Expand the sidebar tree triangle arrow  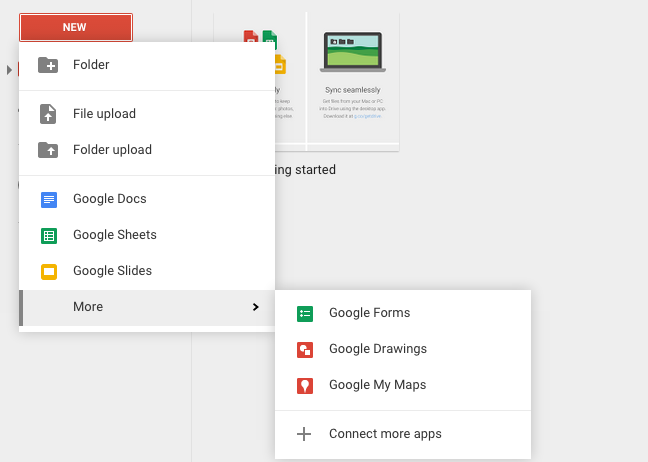coord(9,70)
